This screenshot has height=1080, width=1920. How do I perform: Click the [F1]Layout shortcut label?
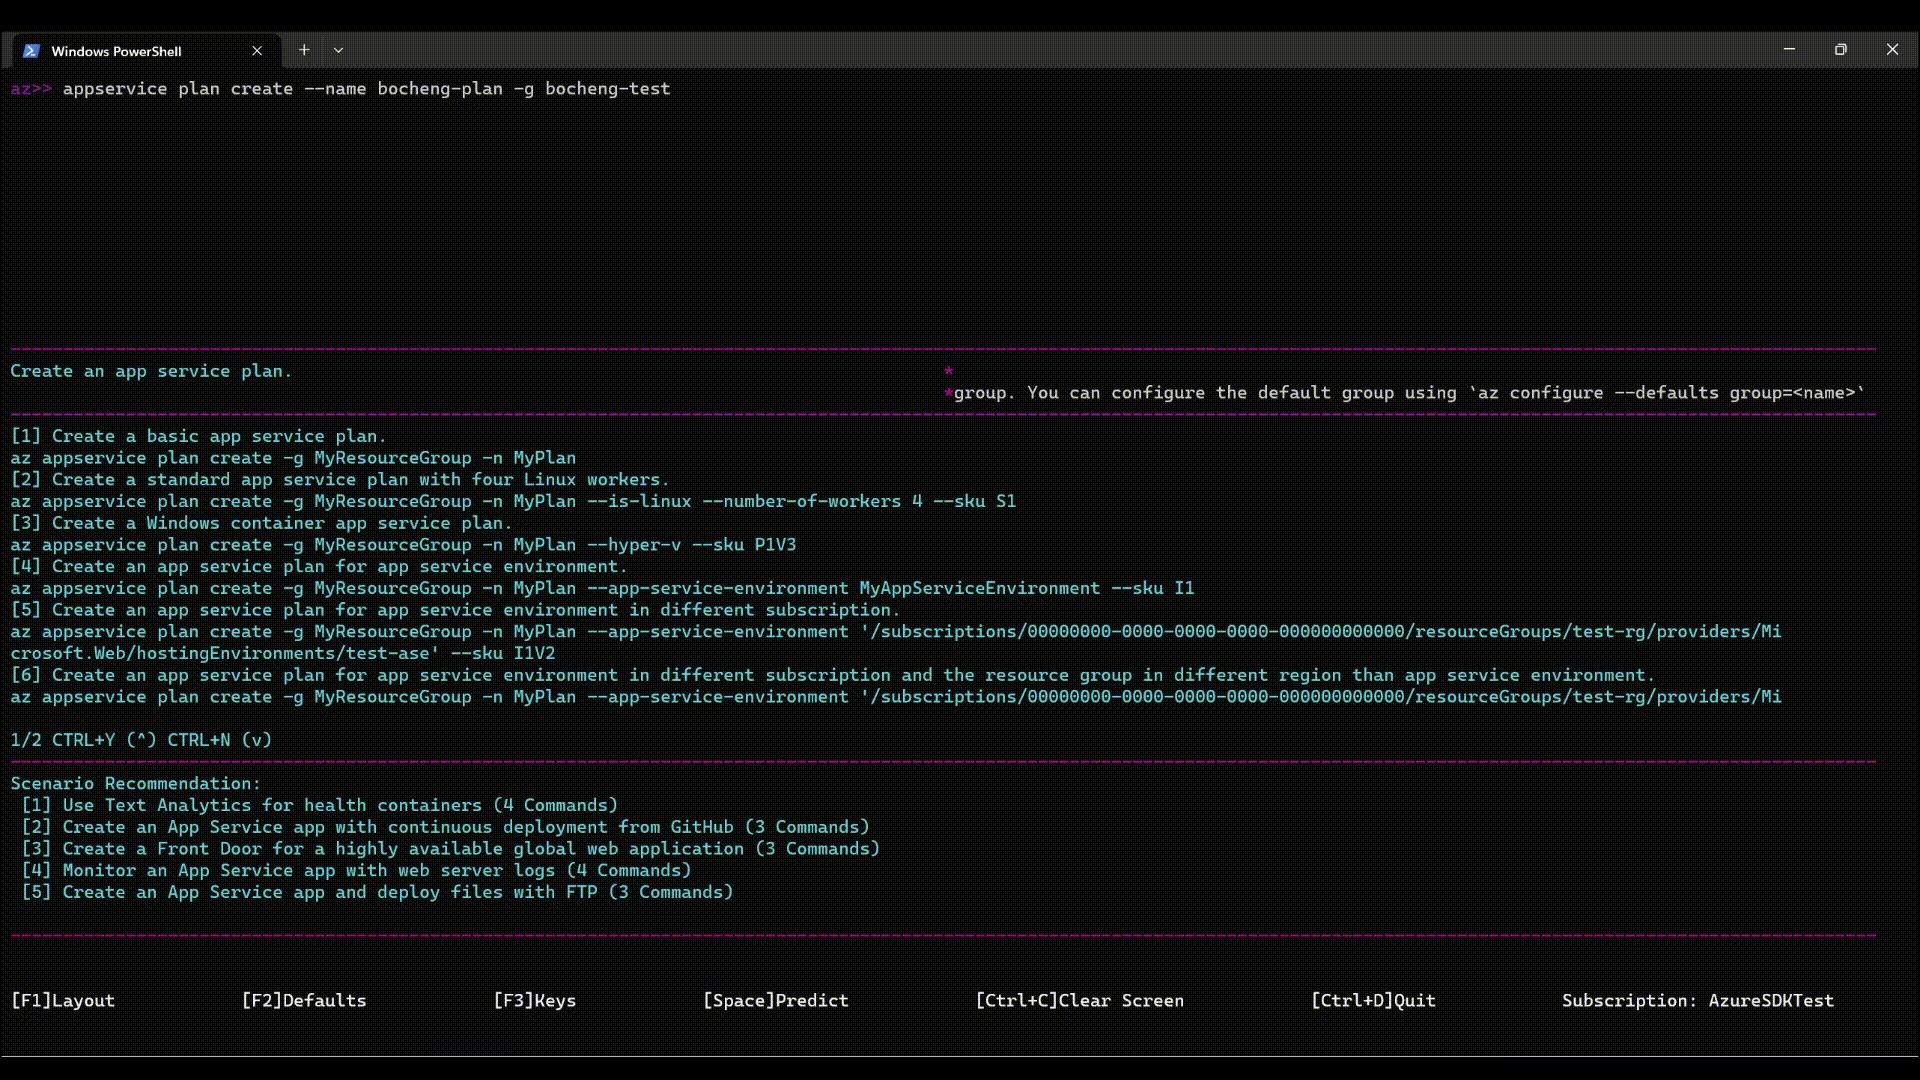(63, 1001)
